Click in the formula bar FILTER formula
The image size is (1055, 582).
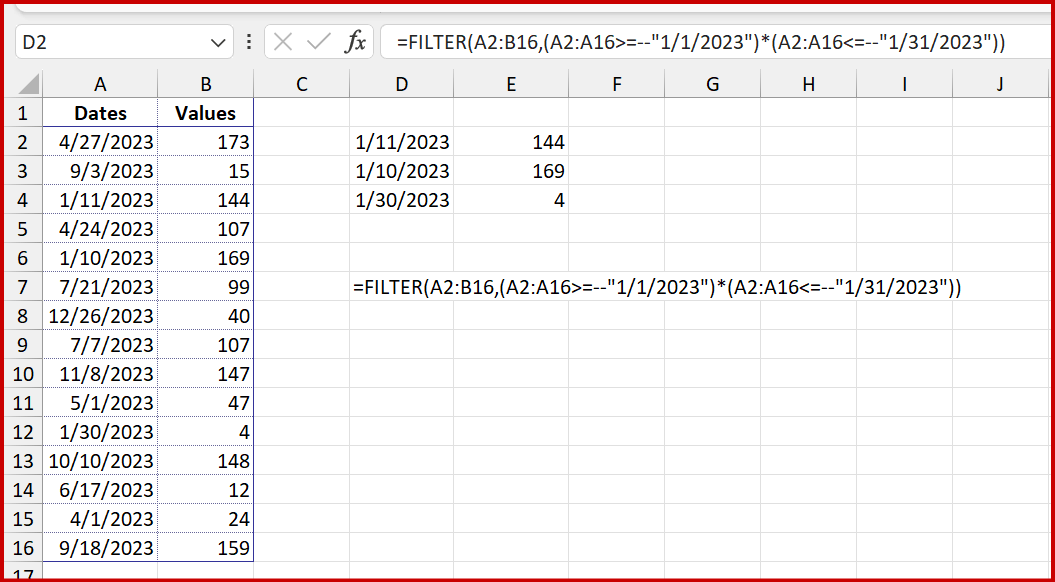click(701, 43)
